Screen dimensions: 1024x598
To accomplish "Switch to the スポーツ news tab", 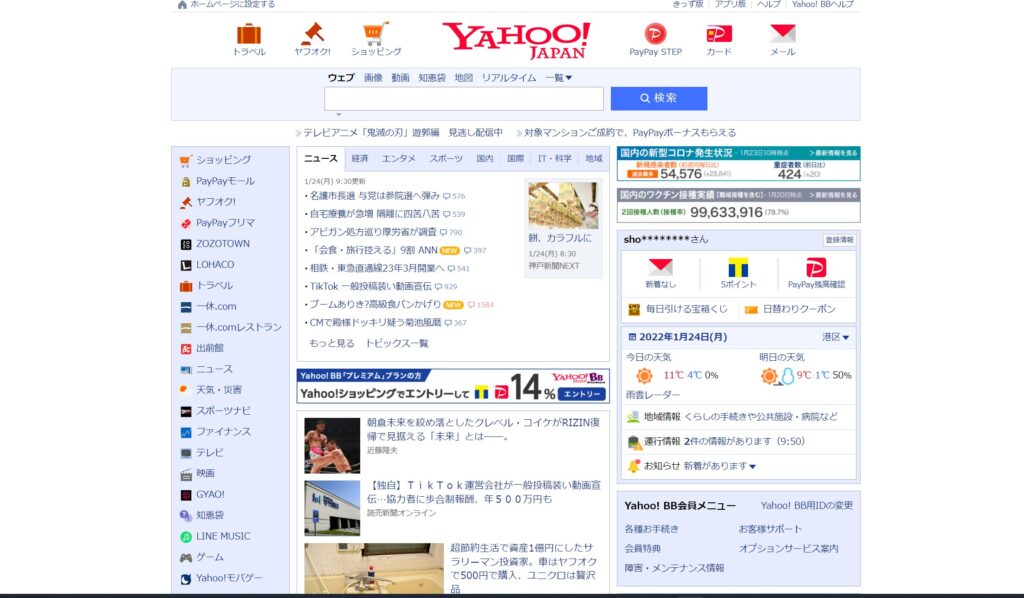I will tap(446, 159).
